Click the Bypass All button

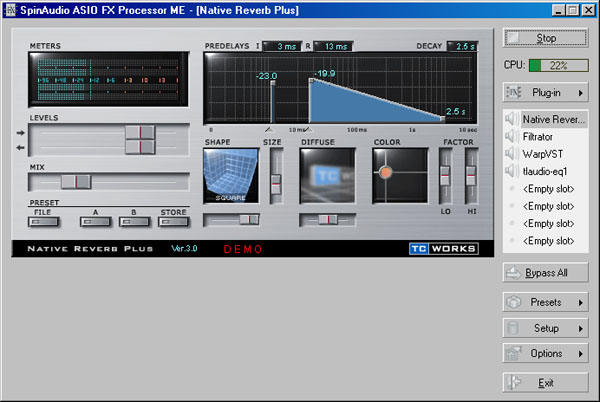pyautogui.click(x=545, y=273)
